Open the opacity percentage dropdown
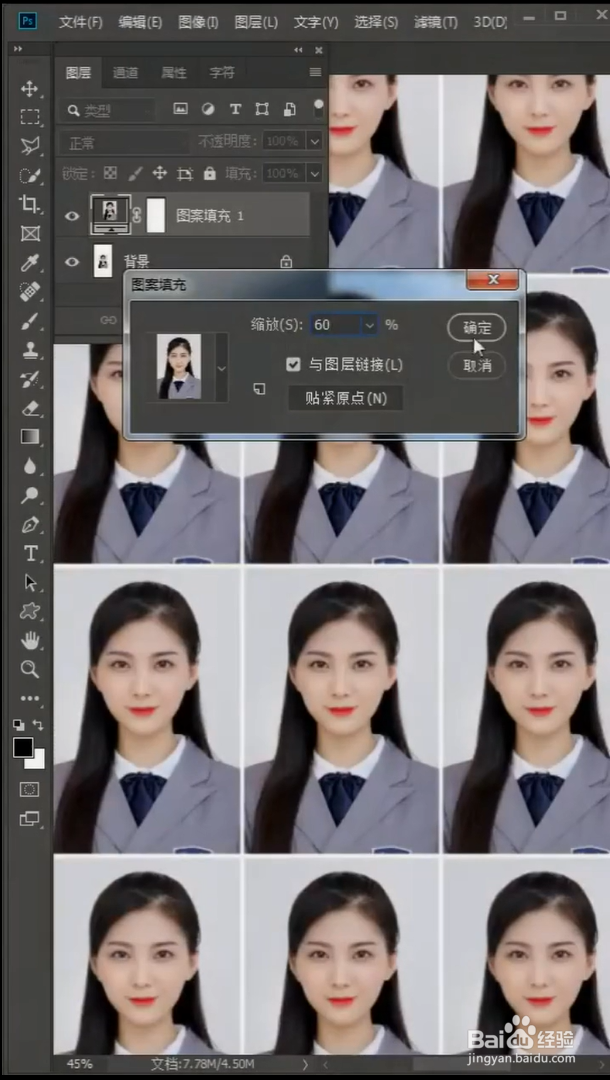The image size is (610, 1080). coord(315,141)
